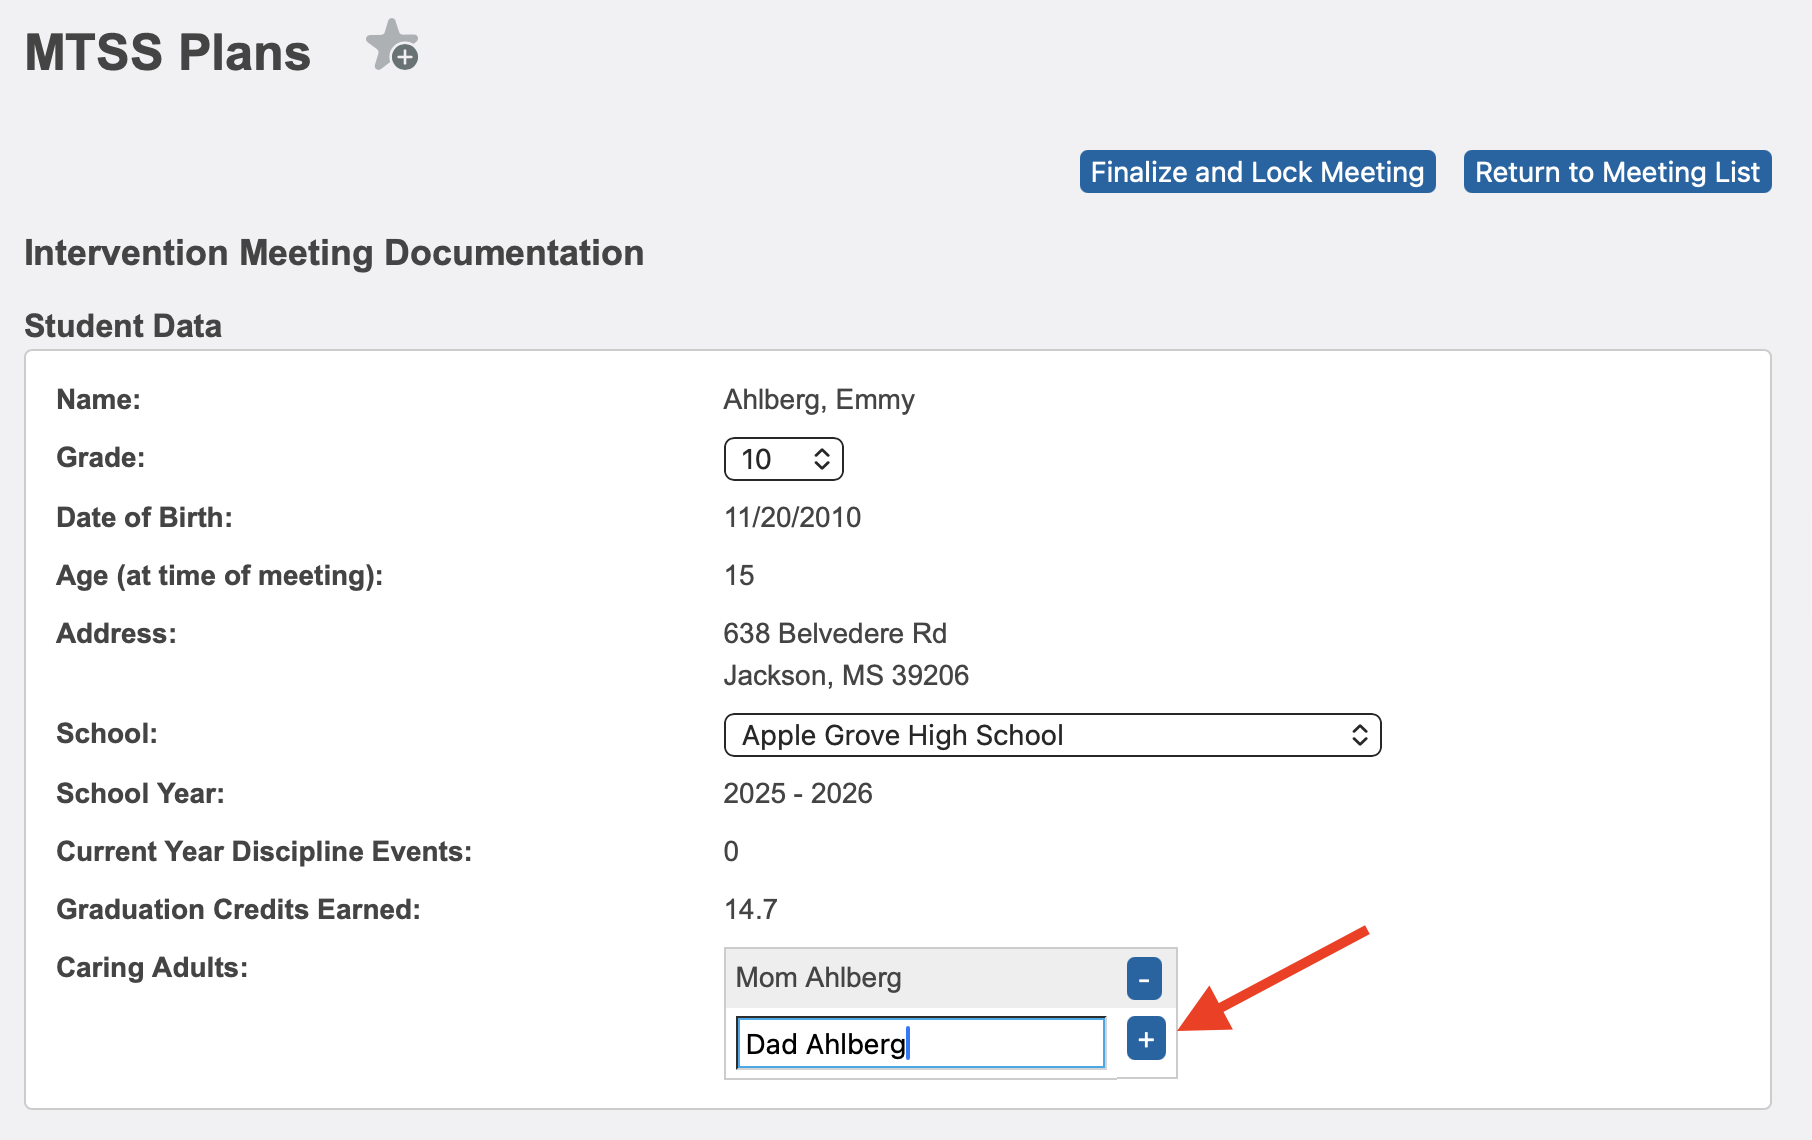The height and width of the screenshot is (1140, 1812).
Task: Remove Mom Ahlberg with the minus icon
Action: 1144,978
